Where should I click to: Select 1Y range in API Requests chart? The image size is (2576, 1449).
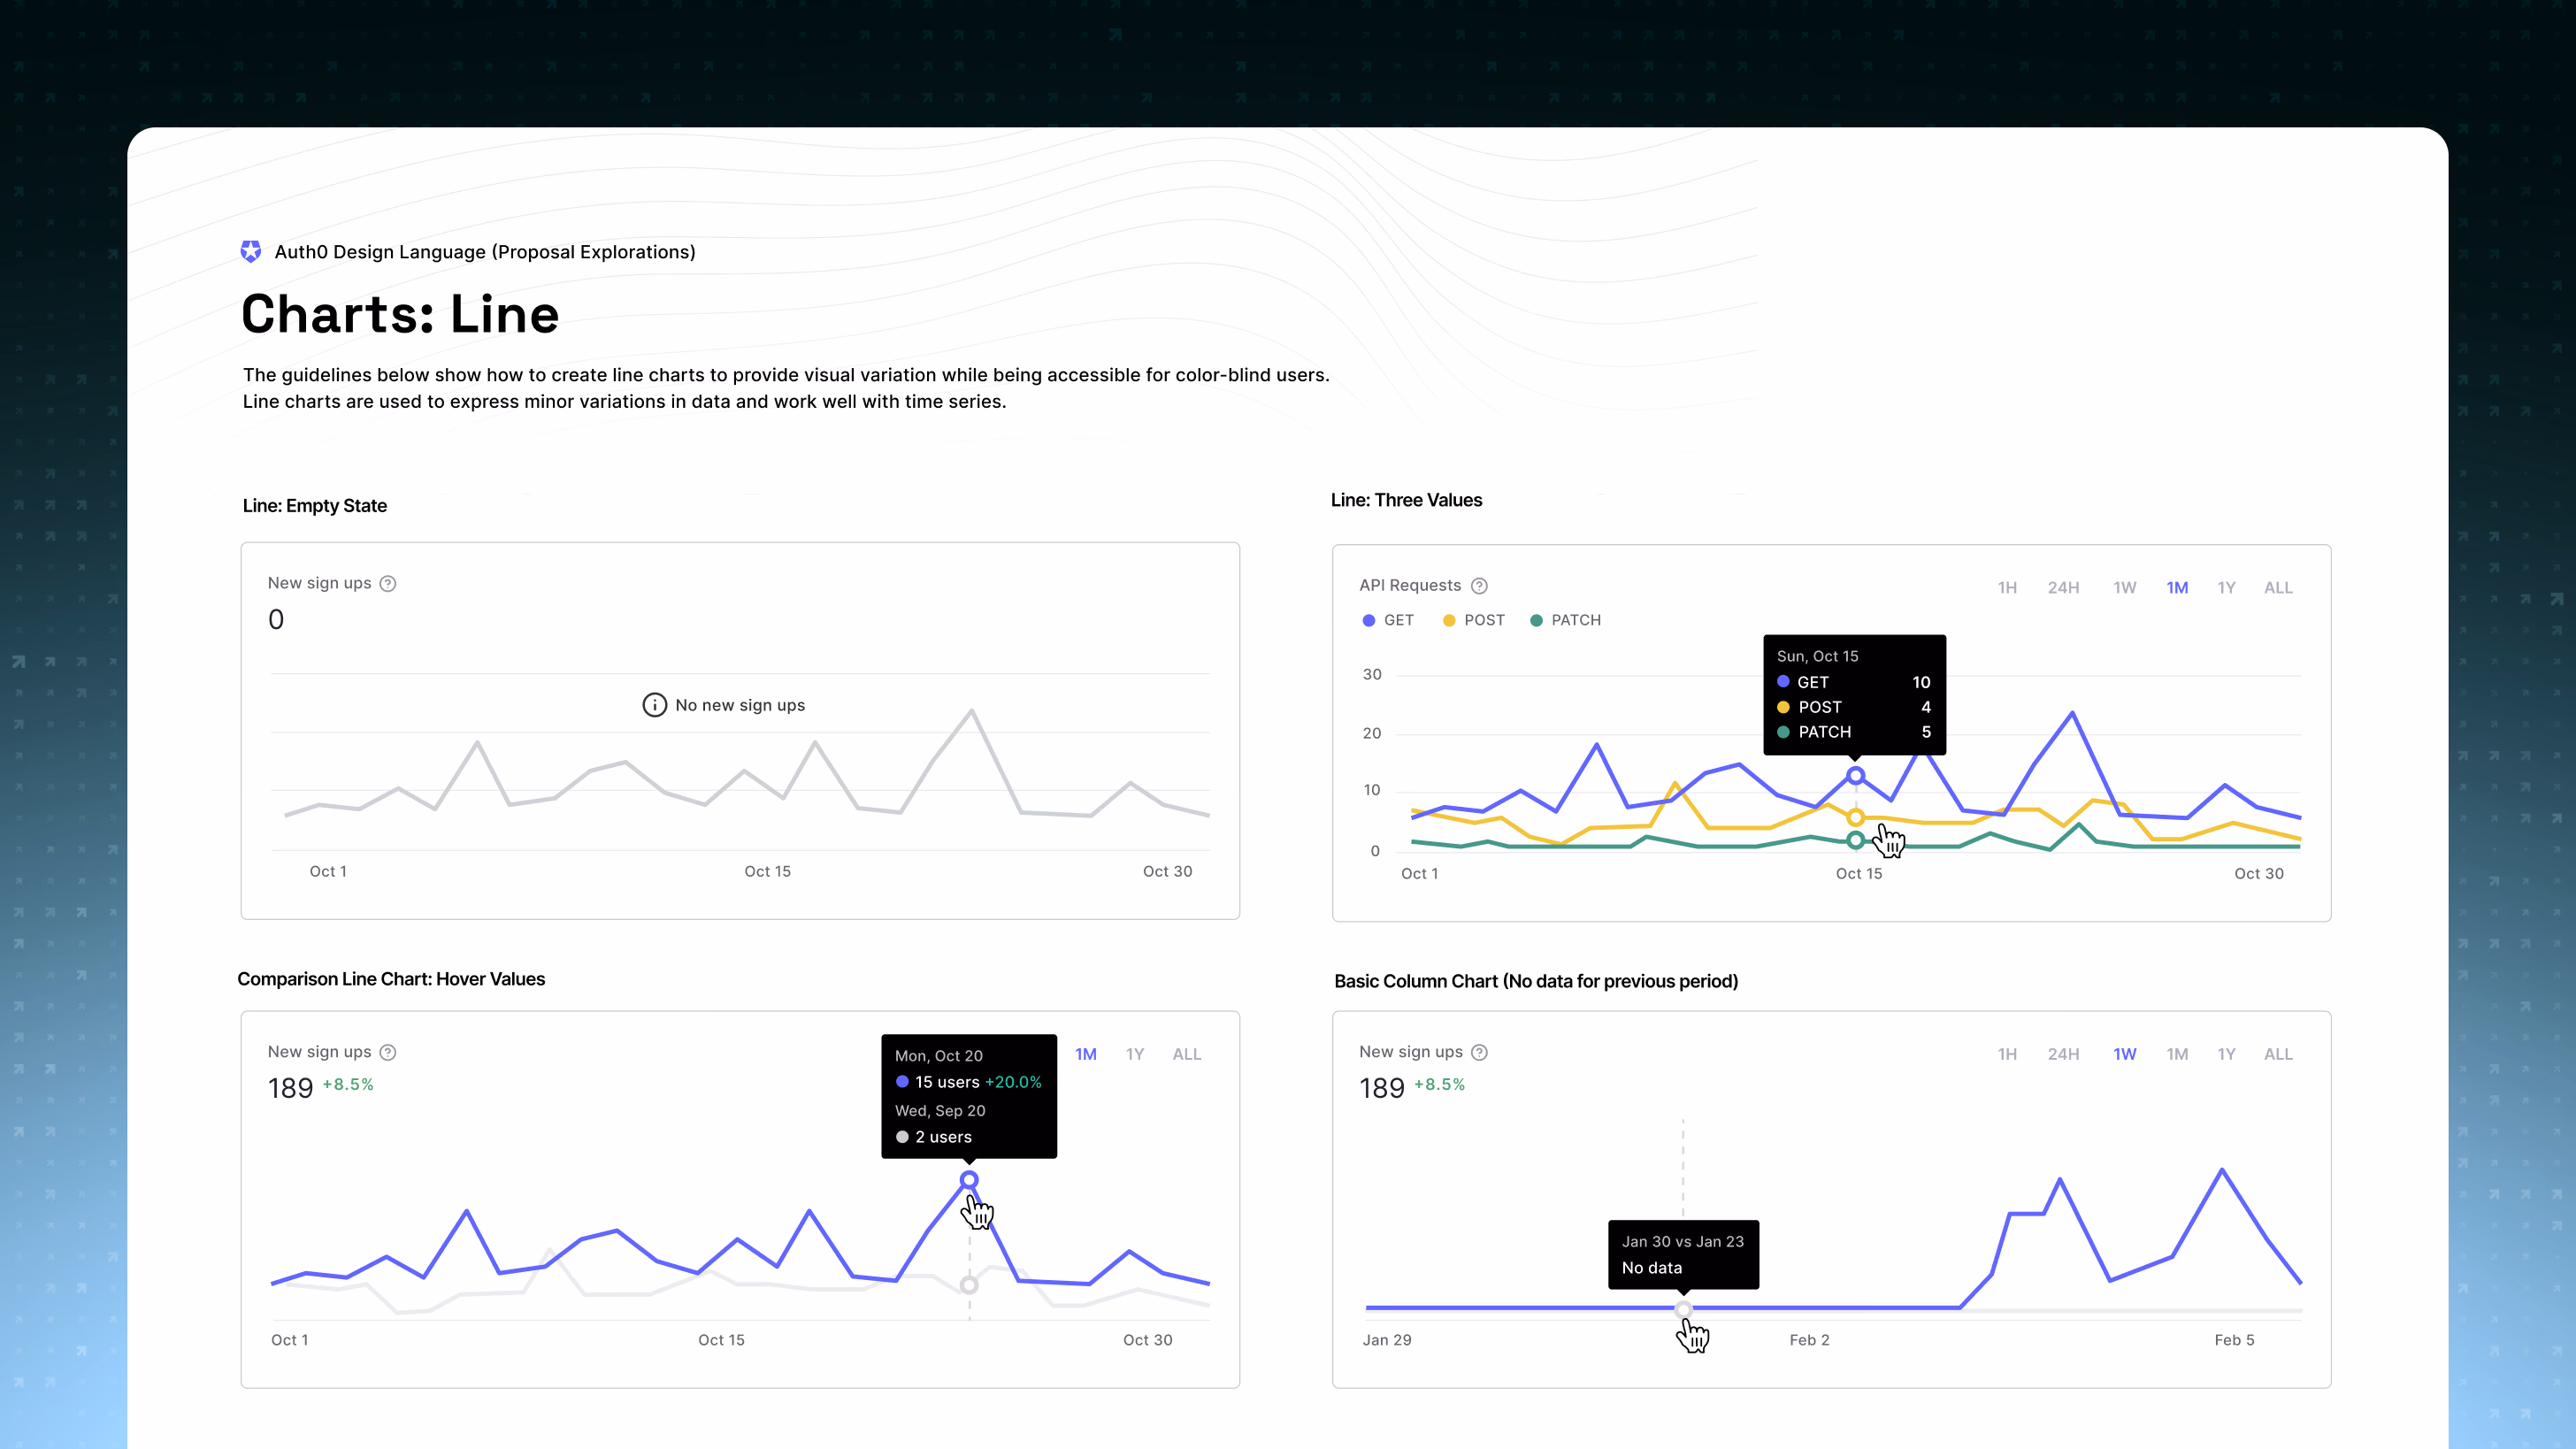(2226, 588)
